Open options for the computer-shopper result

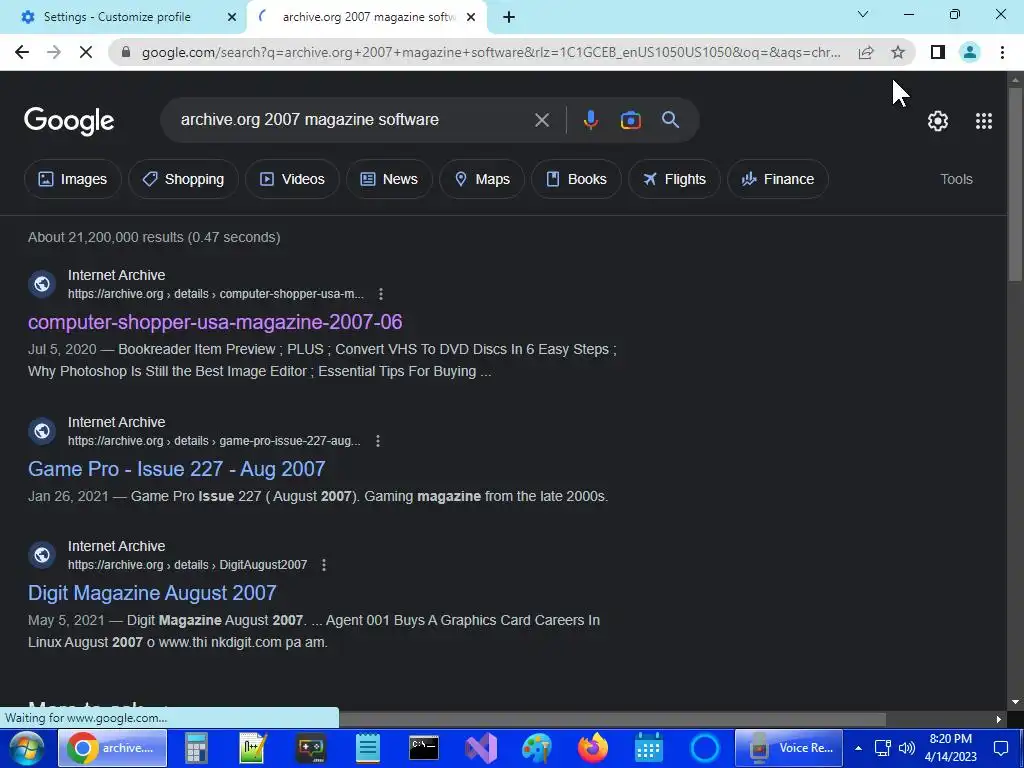[x=381, y=294]
